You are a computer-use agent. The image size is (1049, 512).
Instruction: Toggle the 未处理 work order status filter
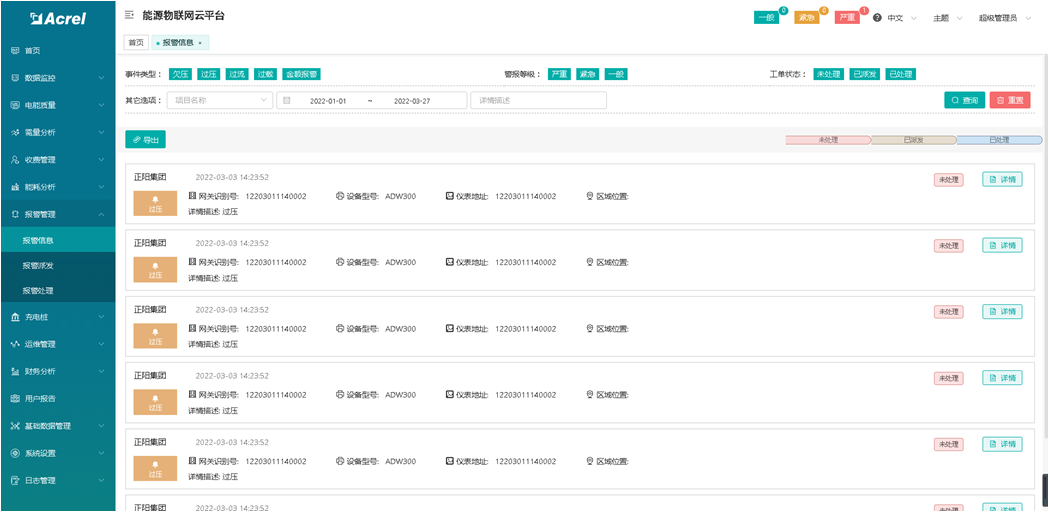tap(828, 74)
